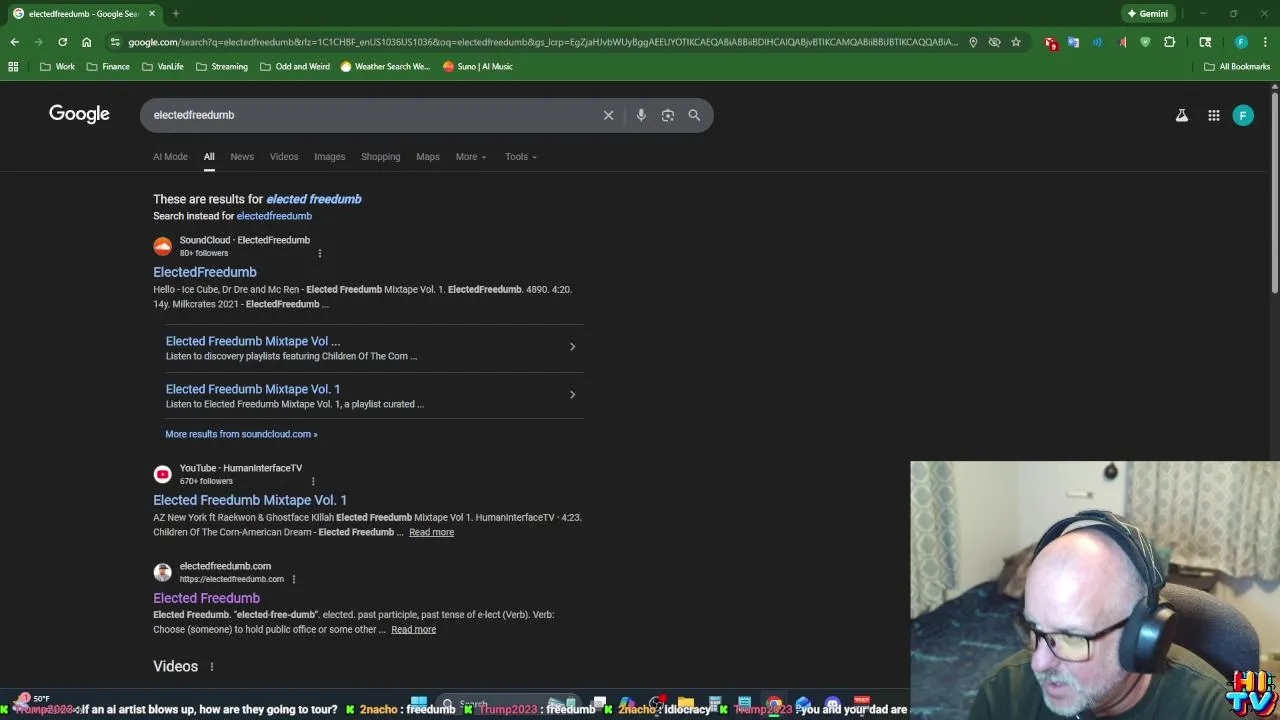Expand the More search filters dropdown
The image size is (1280, 720).
click(471, 157)
